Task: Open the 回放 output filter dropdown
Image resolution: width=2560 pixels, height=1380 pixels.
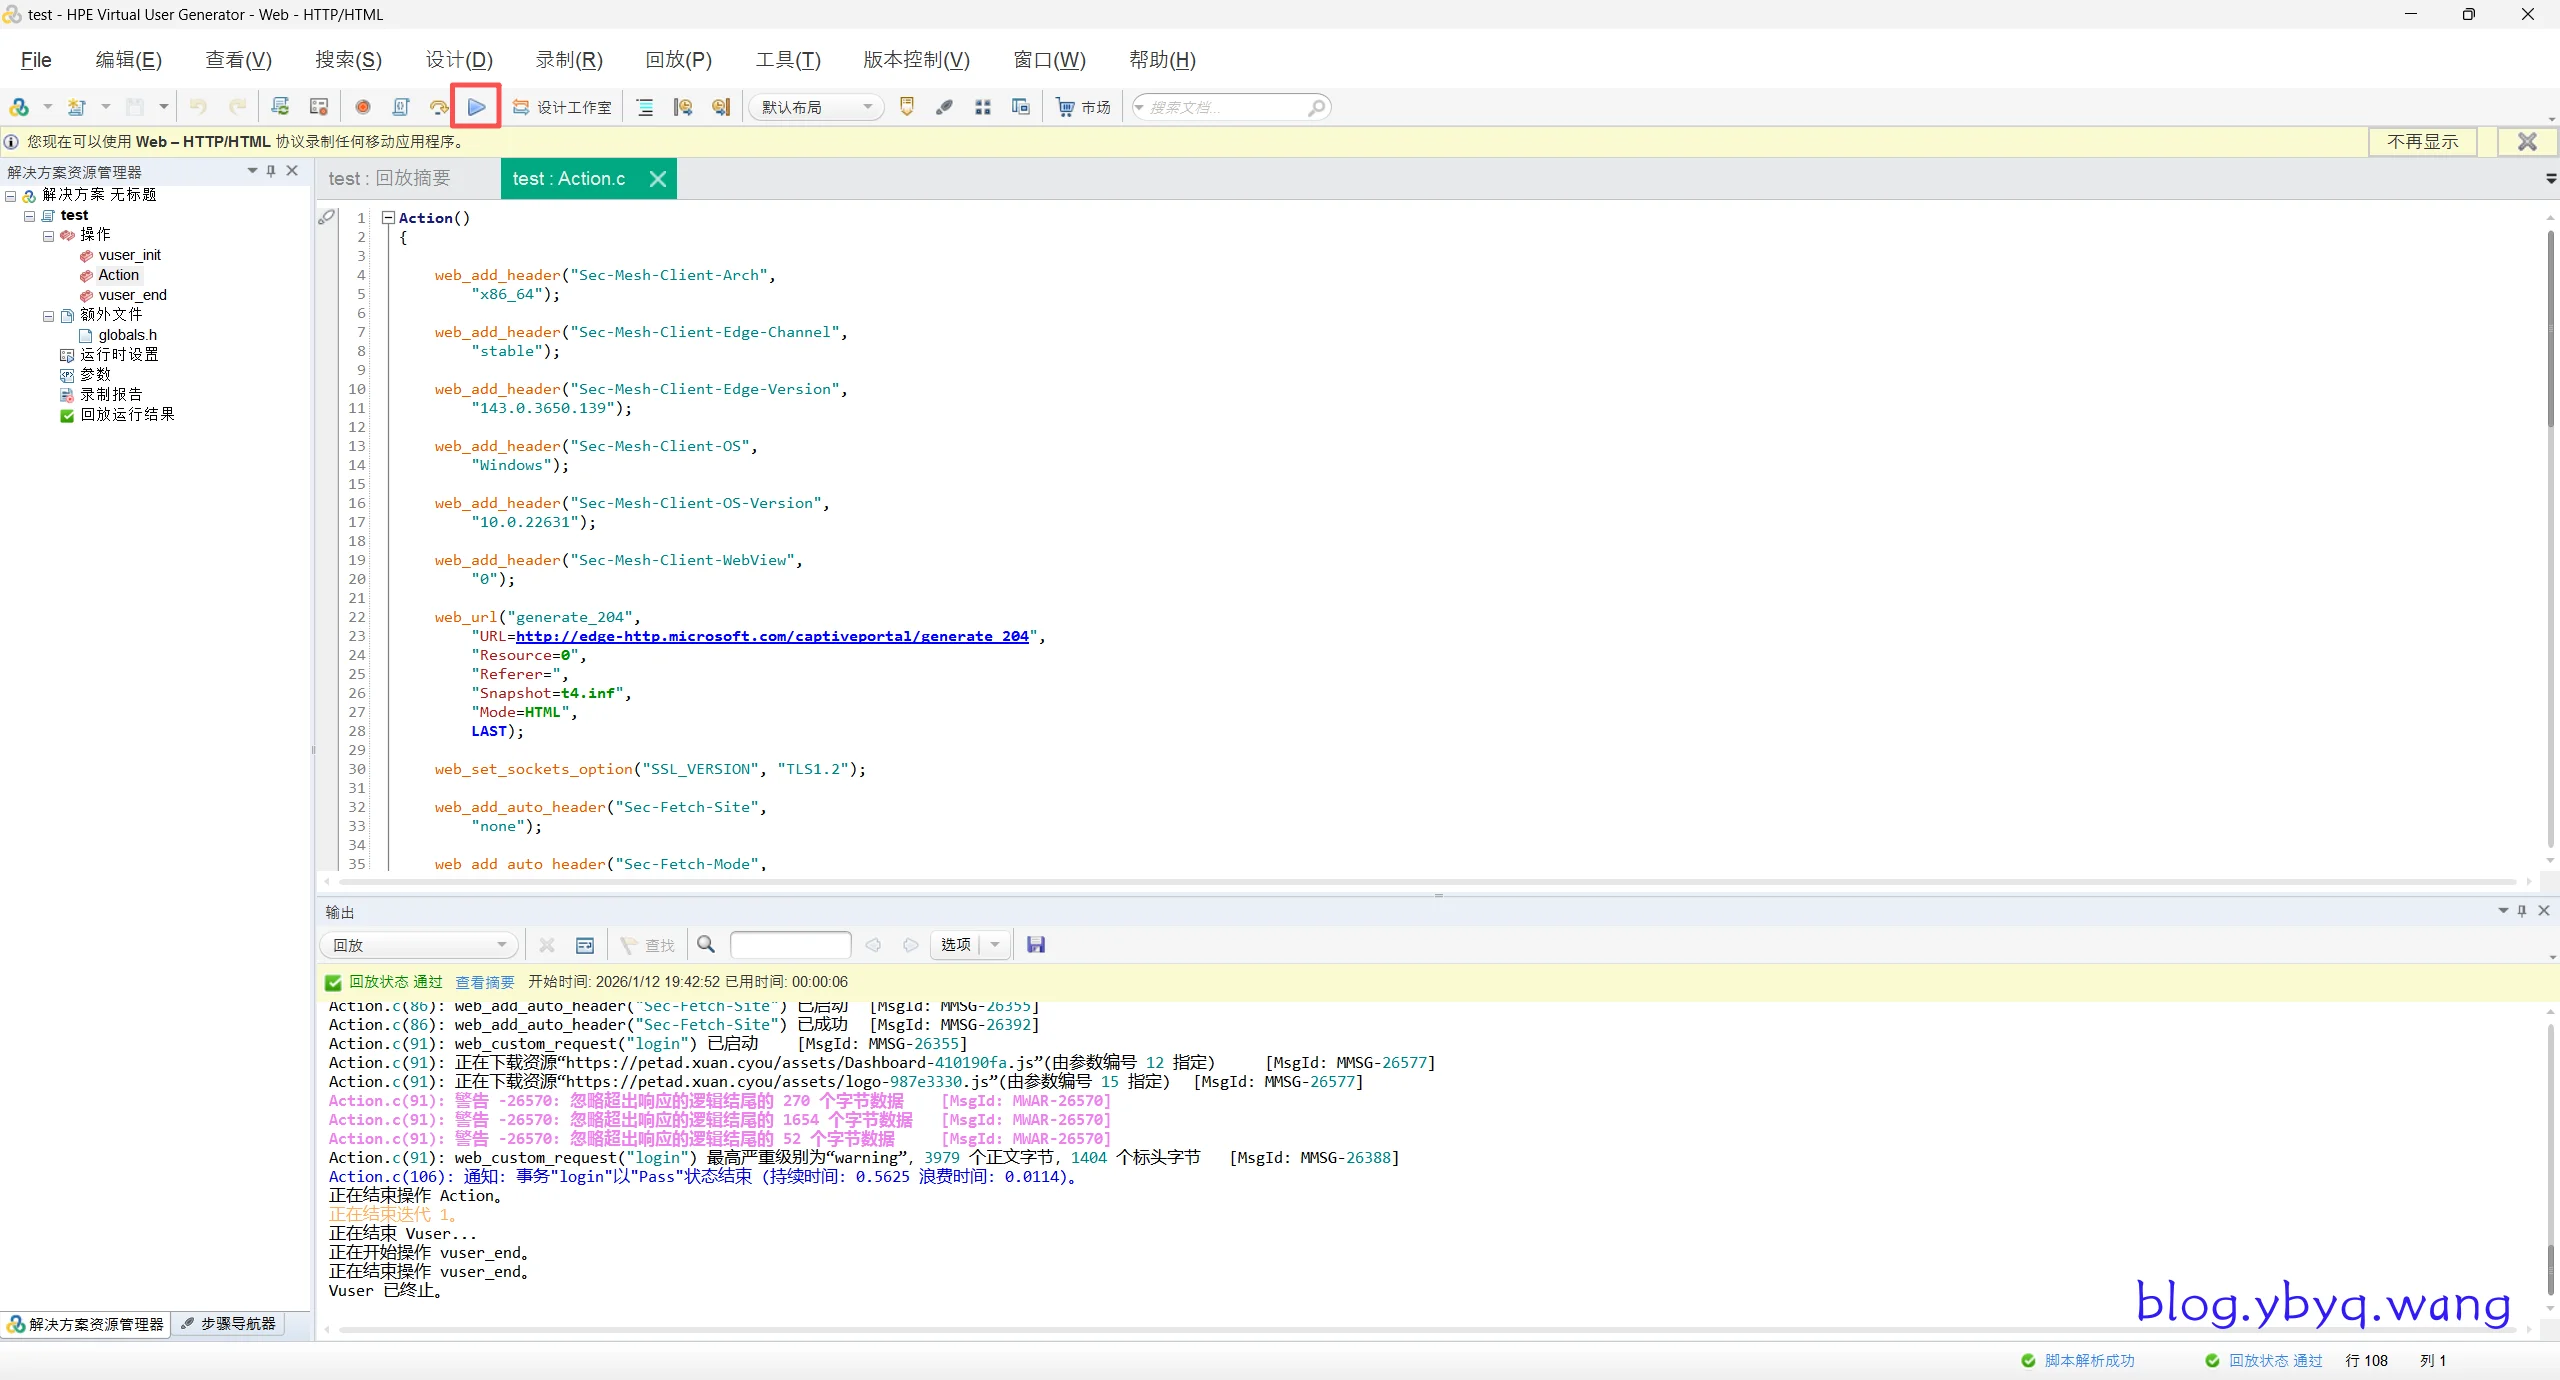Action: click(x=419, y=945)
